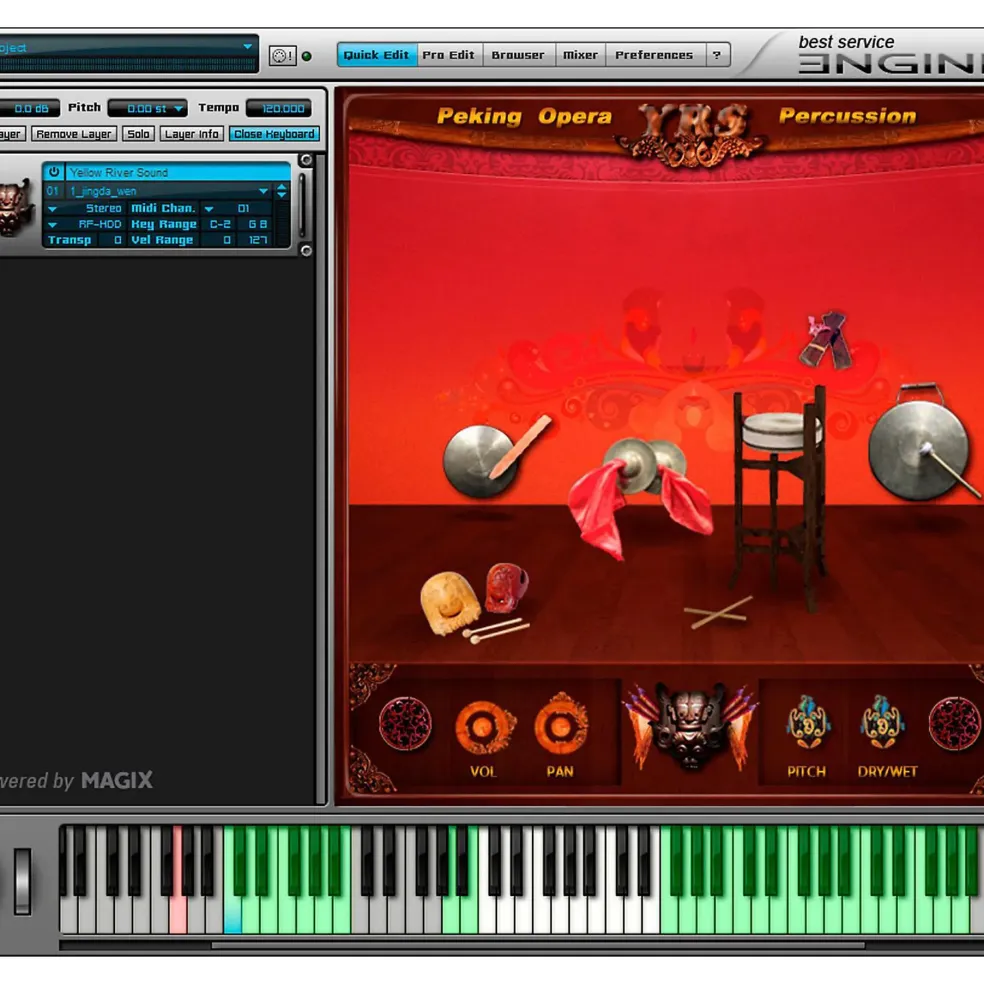Open the ? help tab
Viewport: 984px width, 985px height.
pyautogui.click(x=717, y=55)
